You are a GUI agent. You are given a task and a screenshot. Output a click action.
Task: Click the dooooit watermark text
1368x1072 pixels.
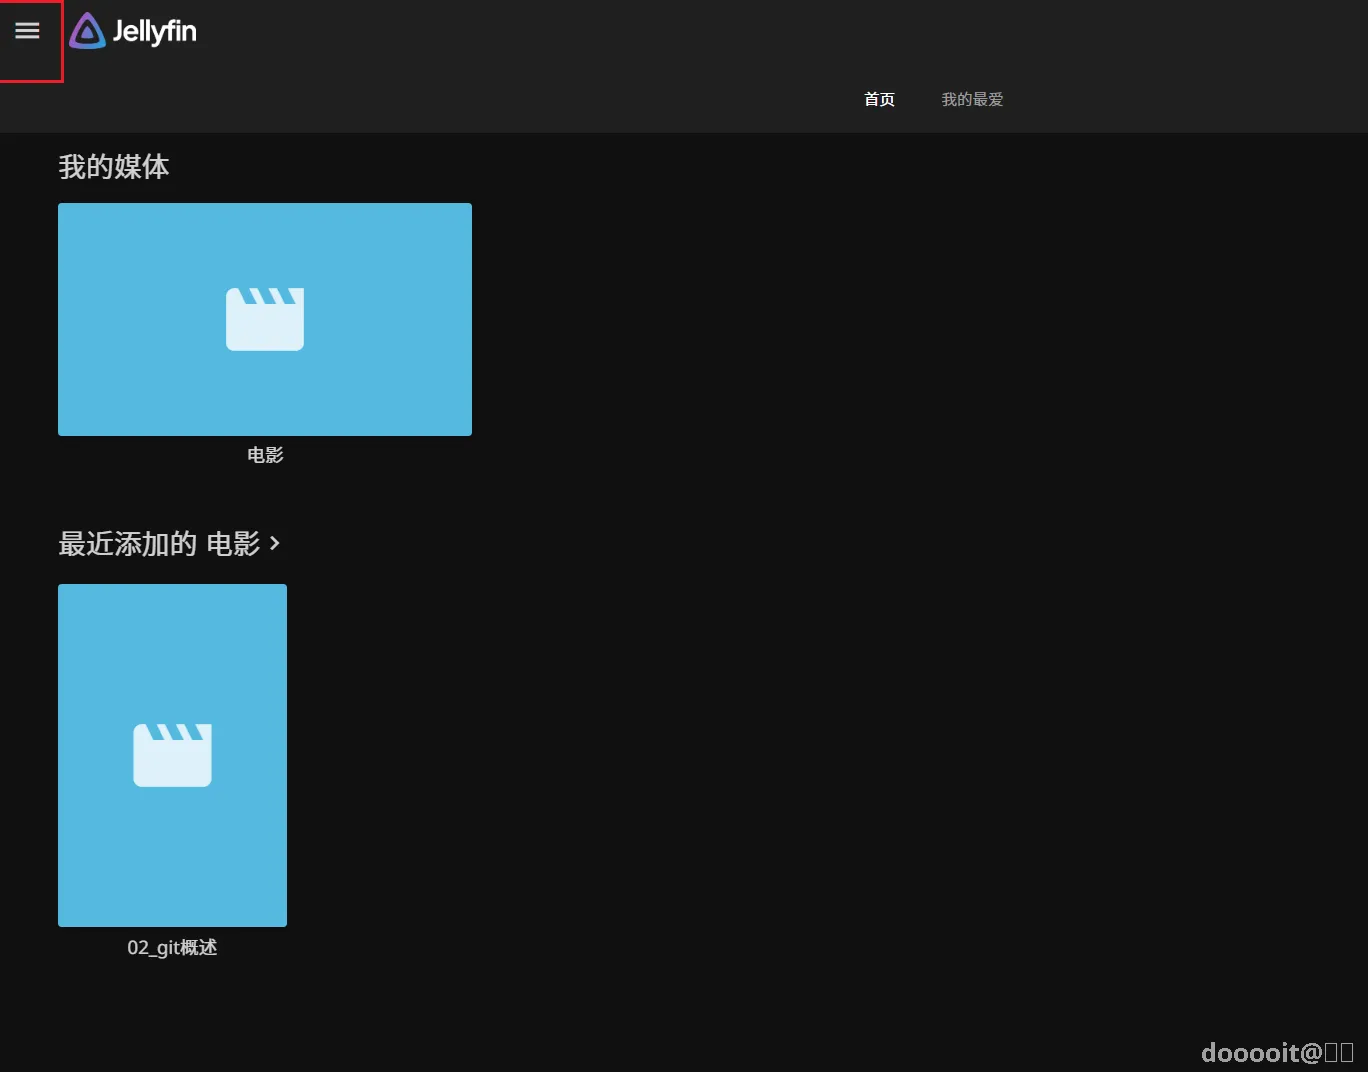(1277, 1052)
